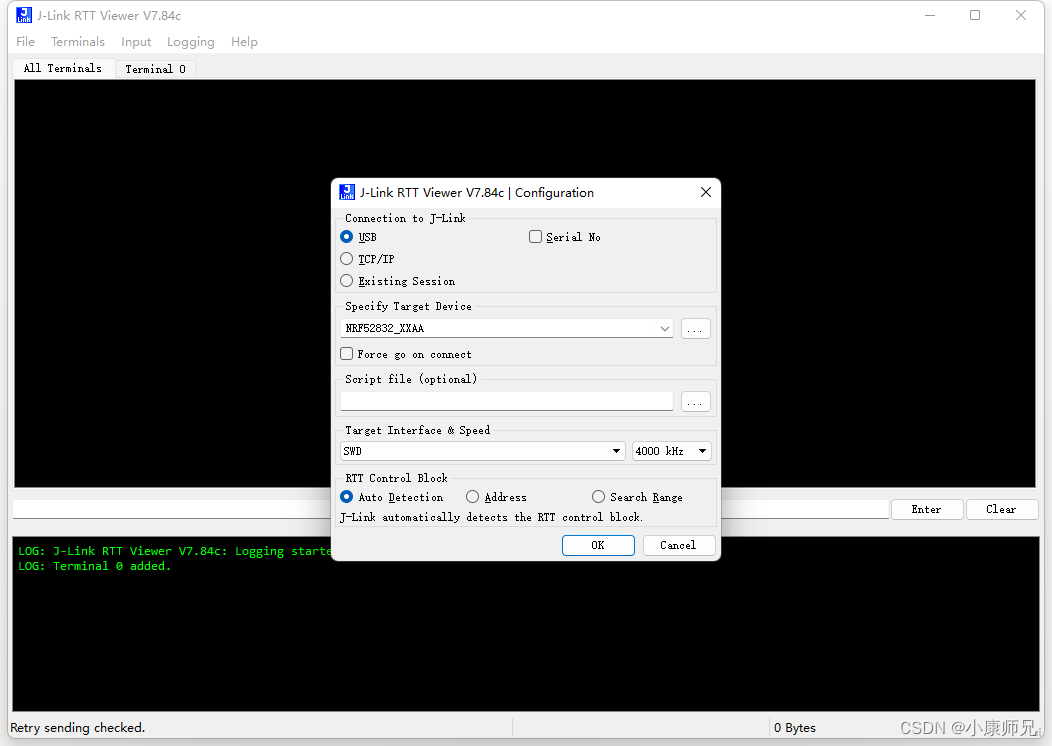Viewport: 1052px width, 746px height.
Task: Enable the Serial No checkbox
Action: [535, 237]
